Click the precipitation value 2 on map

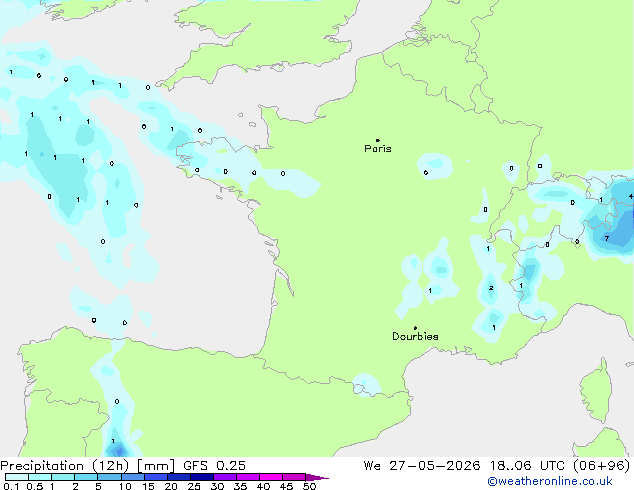click(x=491, y=288)
